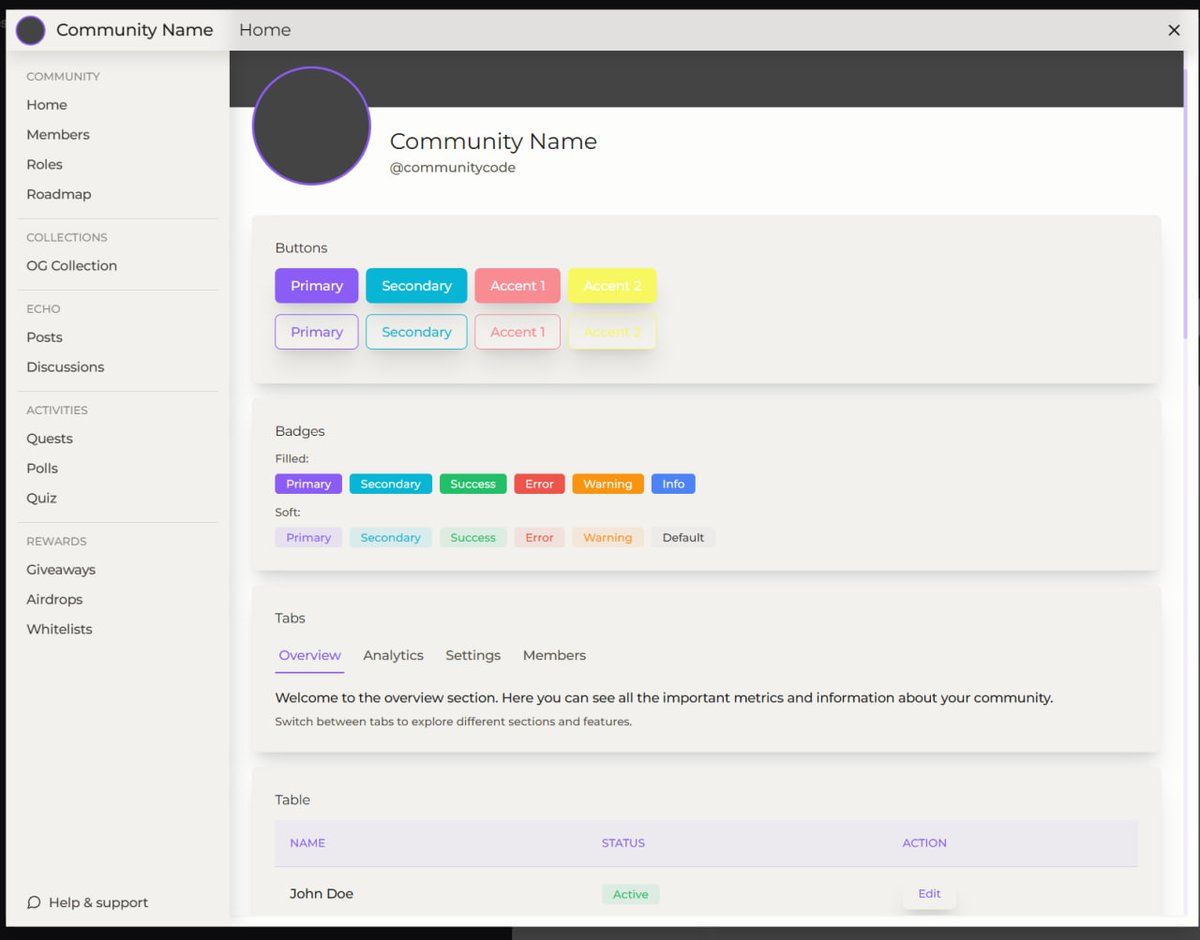Switch to the Settings tab

[473, 656]
